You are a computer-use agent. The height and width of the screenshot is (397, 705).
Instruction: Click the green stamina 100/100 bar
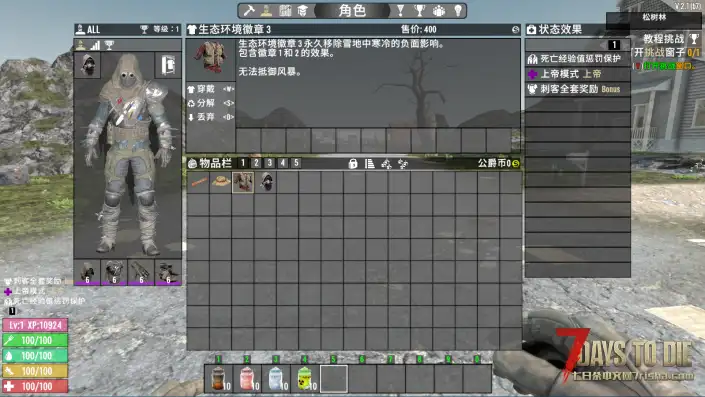tap(35, 340)
